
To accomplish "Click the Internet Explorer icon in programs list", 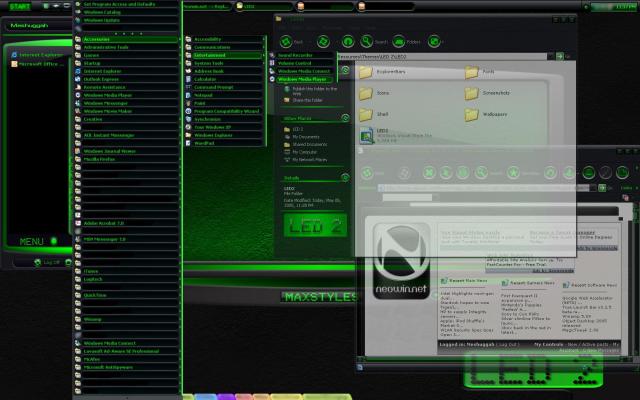I will click(78, 71).
